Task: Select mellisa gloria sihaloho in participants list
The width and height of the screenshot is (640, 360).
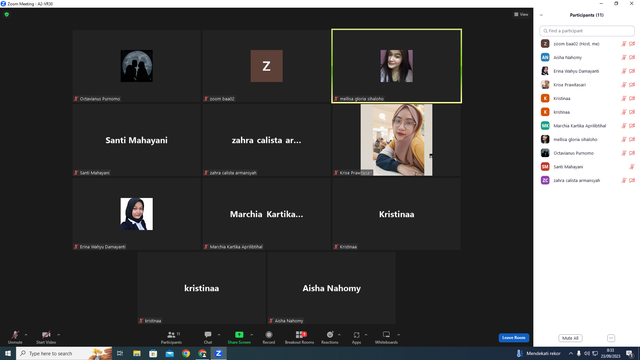Action: [587, 140]
